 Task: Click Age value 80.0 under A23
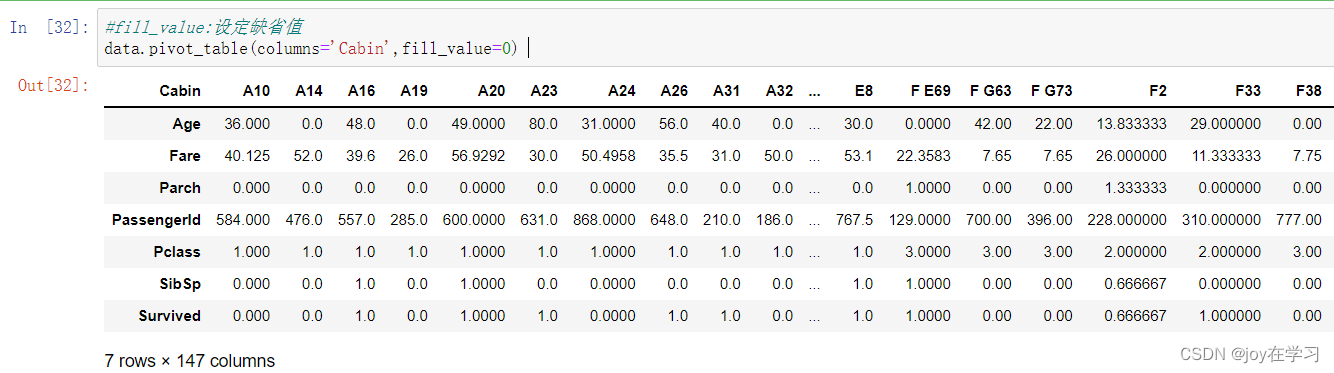tap(544, 124)
